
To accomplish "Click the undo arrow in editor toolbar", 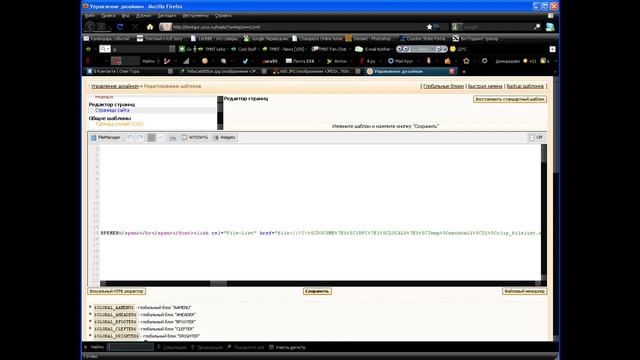I will pyautogui.click(x=130, y=138).
